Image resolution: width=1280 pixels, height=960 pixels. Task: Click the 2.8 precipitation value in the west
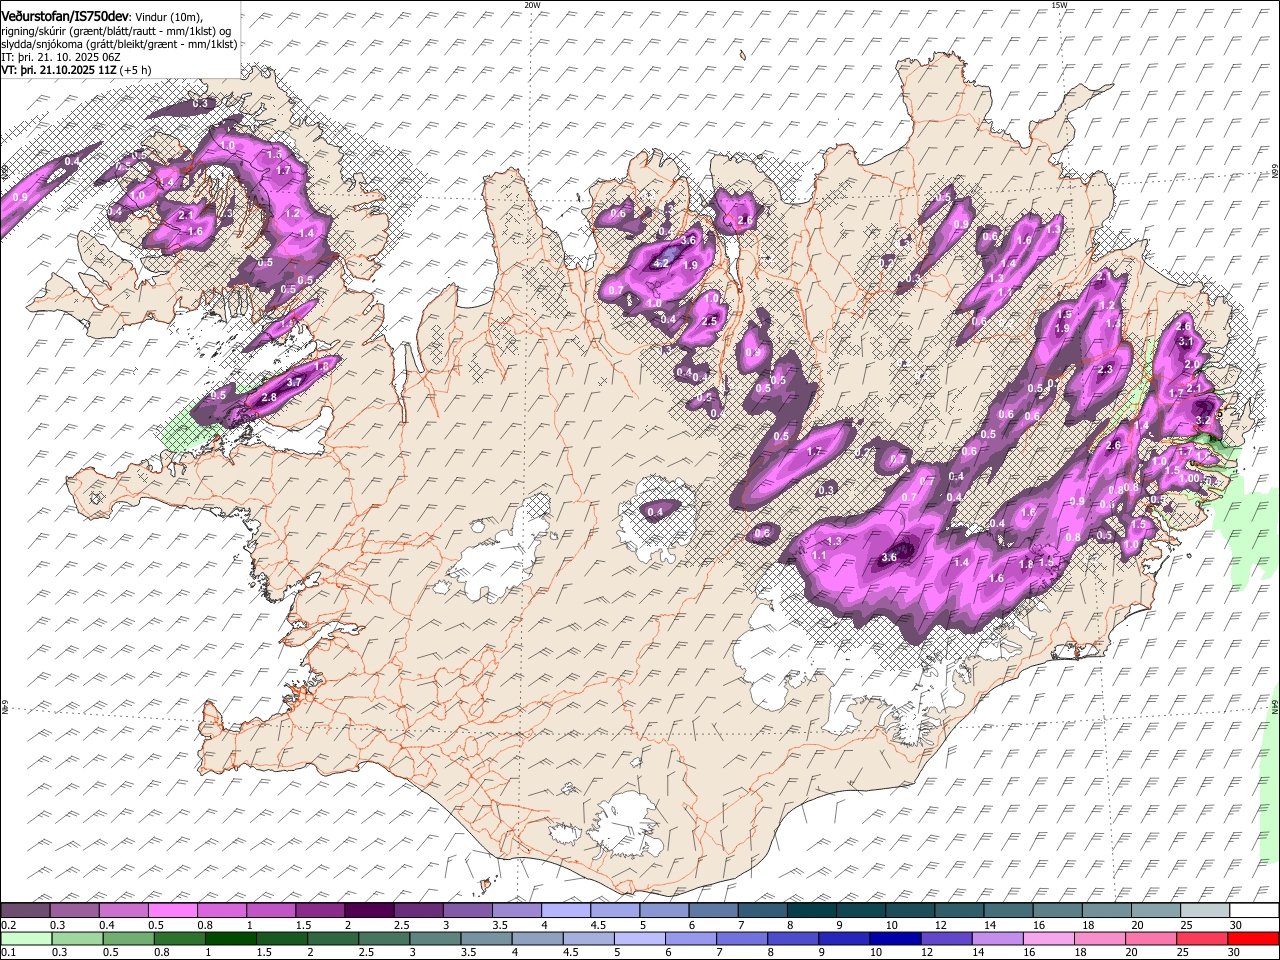pos(268,398)
